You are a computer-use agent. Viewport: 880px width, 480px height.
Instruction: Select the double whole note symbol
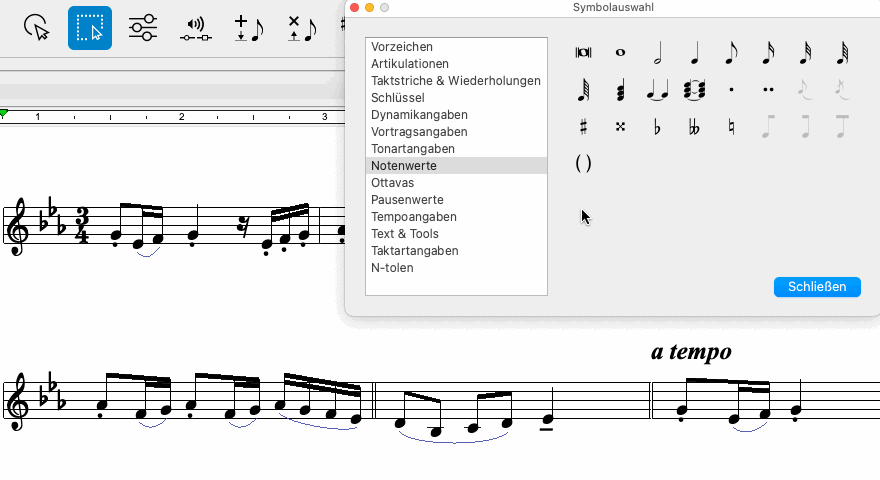tap(584, 53)
